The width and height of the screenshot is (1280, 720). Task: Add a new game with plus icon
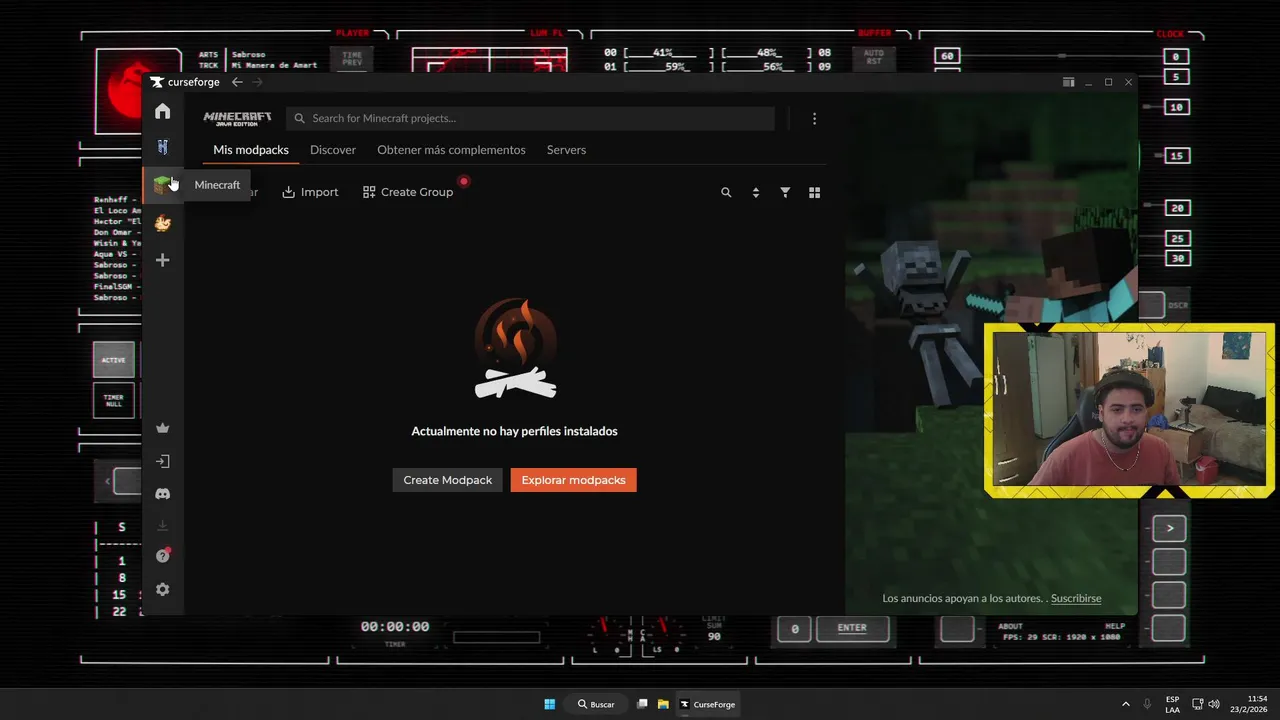tap(162, 260)
